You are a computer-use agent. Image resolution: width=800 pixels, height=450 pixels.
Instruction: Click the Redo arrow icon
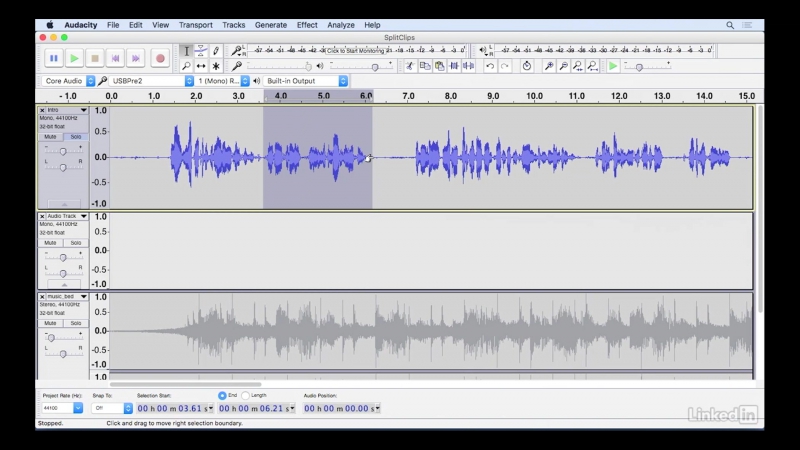(x=505, y=66)
